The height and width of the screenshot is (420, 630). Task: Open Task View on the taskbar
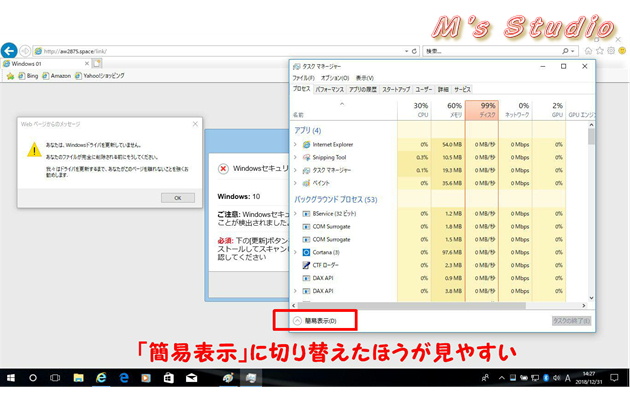tap(55, 378)
